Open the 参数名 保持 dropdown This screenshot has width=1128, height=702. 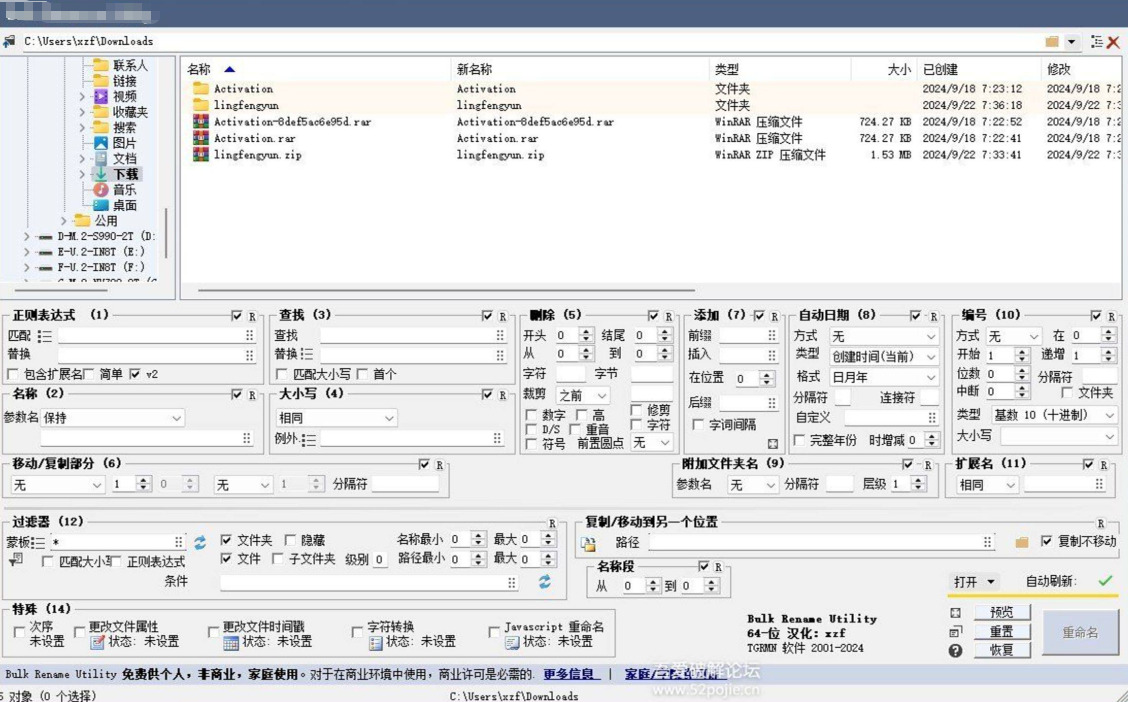coord(112,418)
